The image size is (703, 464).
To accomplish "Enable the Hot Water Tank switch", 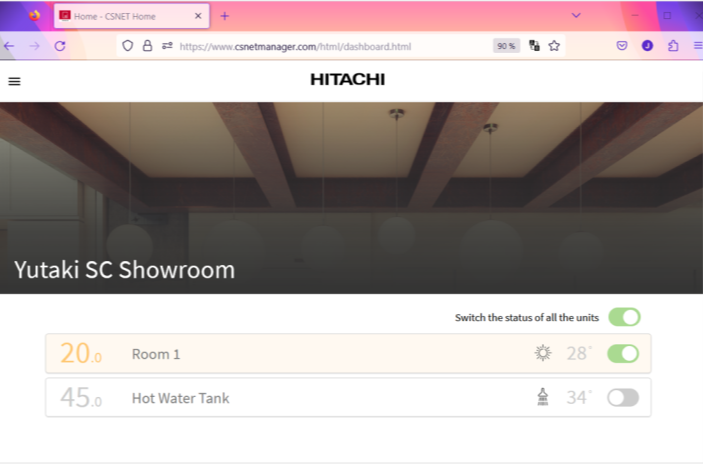I will [x=623, y=397].
